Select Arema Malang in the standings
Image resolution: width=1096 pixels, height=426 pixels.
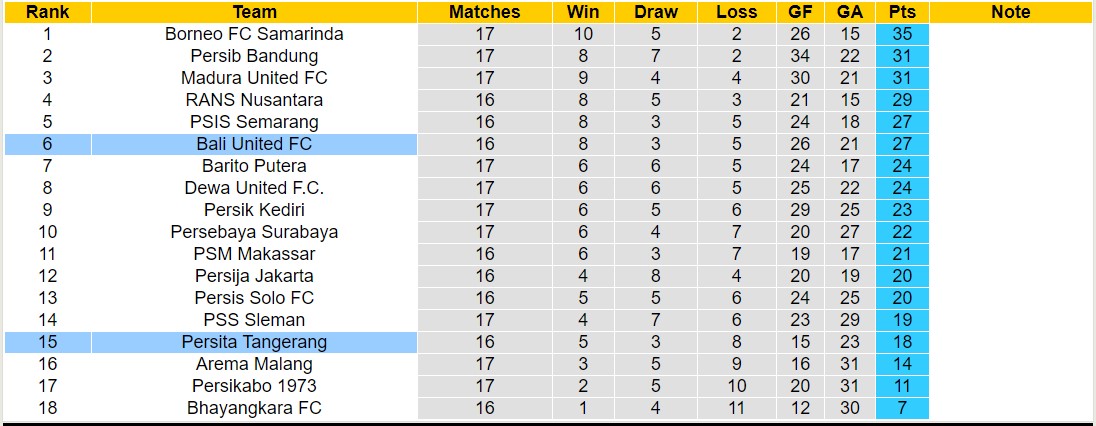tap(254, 364)
